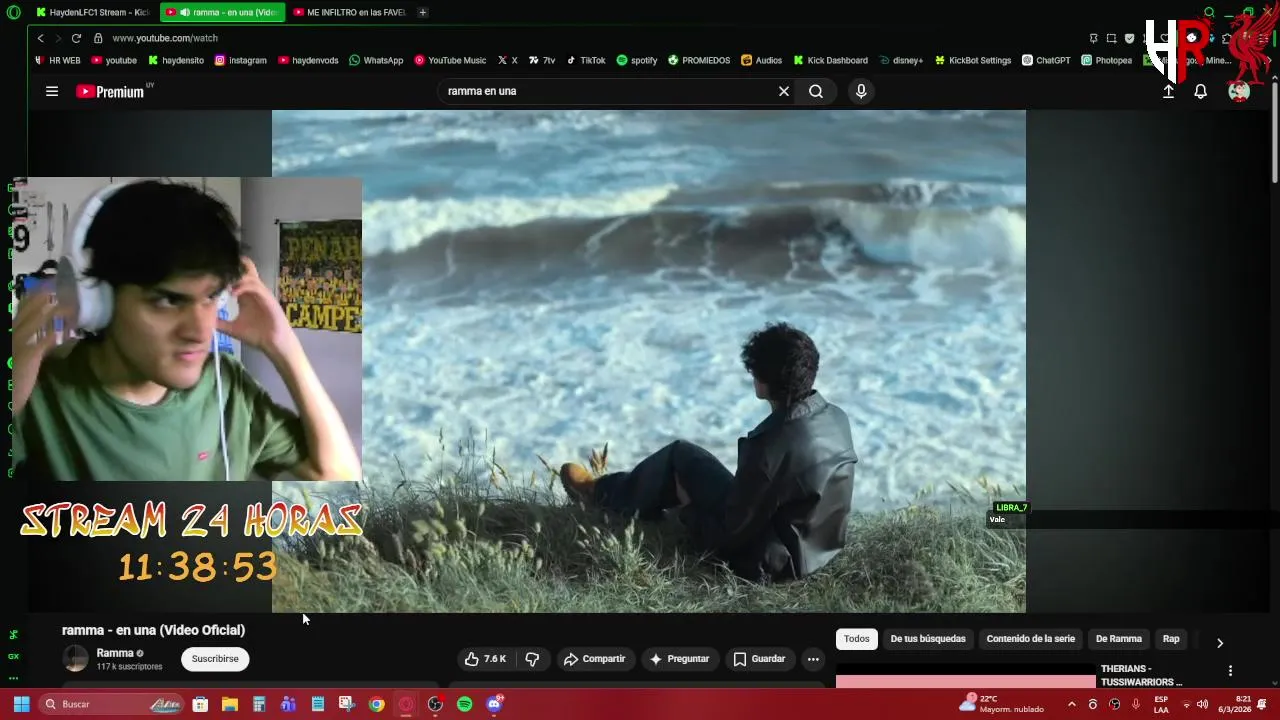The image size is (1280, 720).
Task: Switch to 'ME INFILTRO en las FAVEL' tab
Action: tap(349, 12)
